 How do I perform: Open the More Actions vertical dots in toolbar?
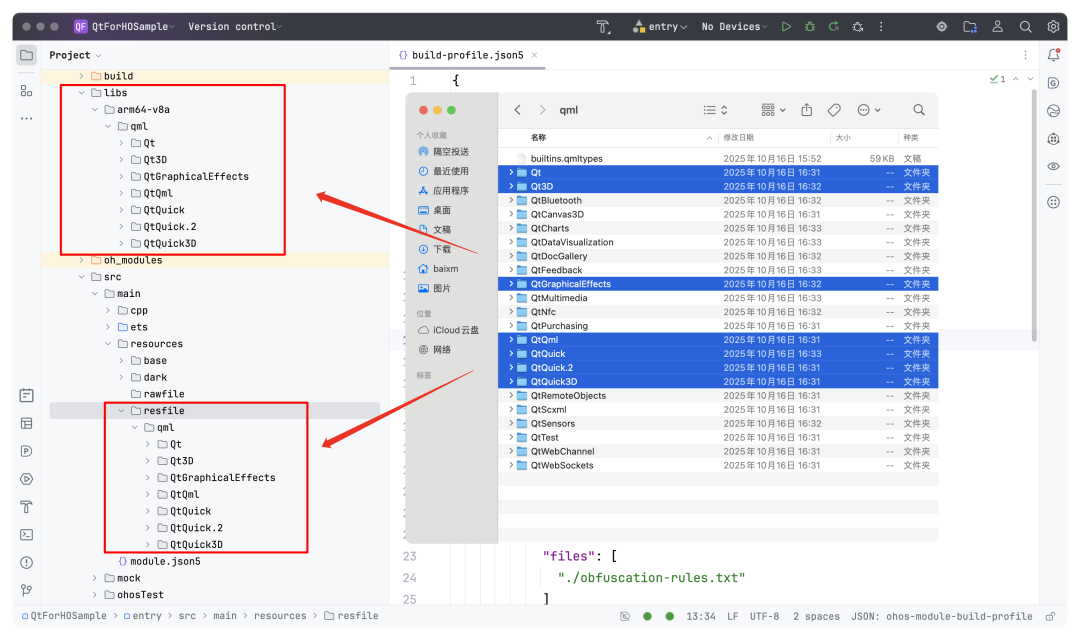point(881,27)
